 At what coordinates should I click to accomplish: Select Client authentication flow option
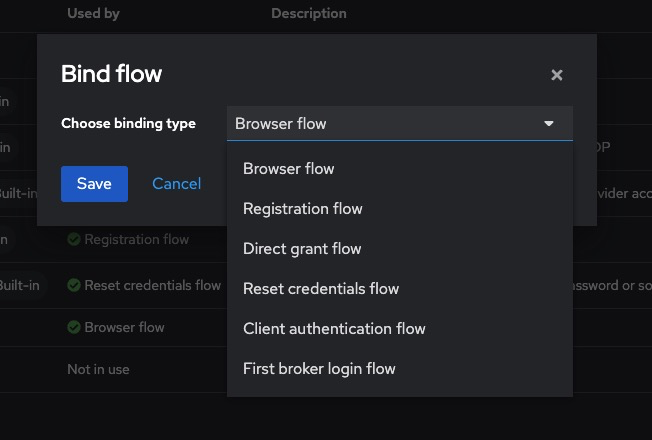pyautogui.click(x=334, y=329)
